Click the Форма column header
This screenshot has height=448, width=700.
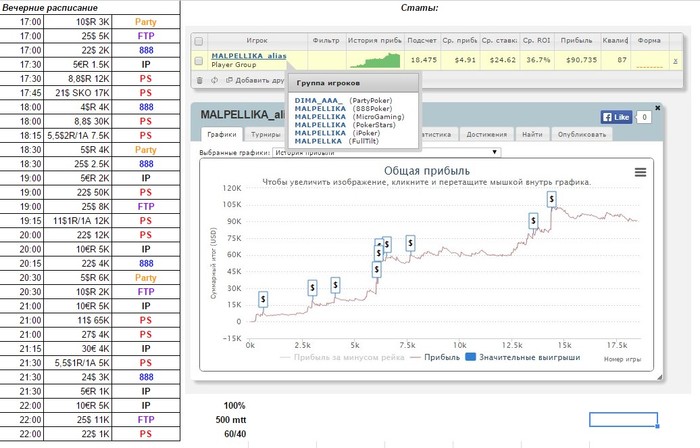pos(649,41)
